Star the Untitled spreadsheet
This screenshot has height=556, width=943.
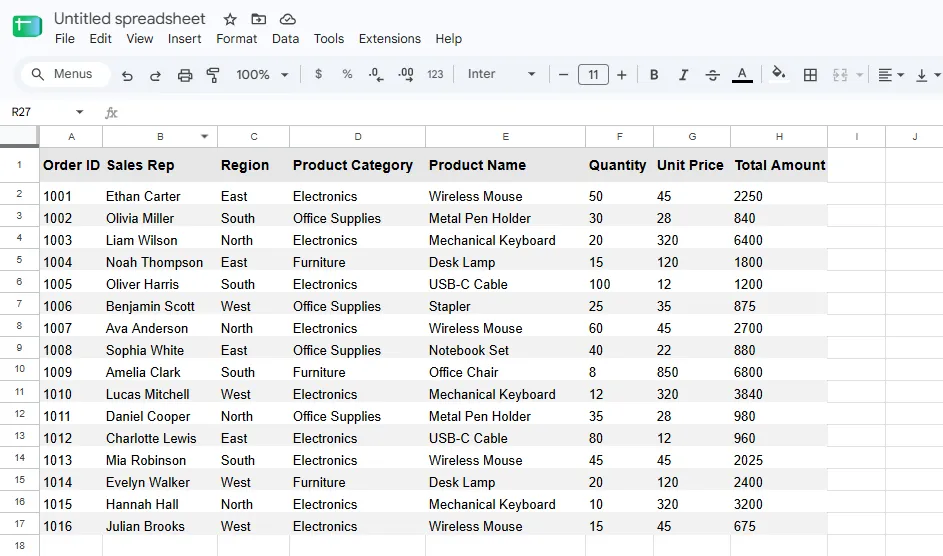tap(230, 19)
